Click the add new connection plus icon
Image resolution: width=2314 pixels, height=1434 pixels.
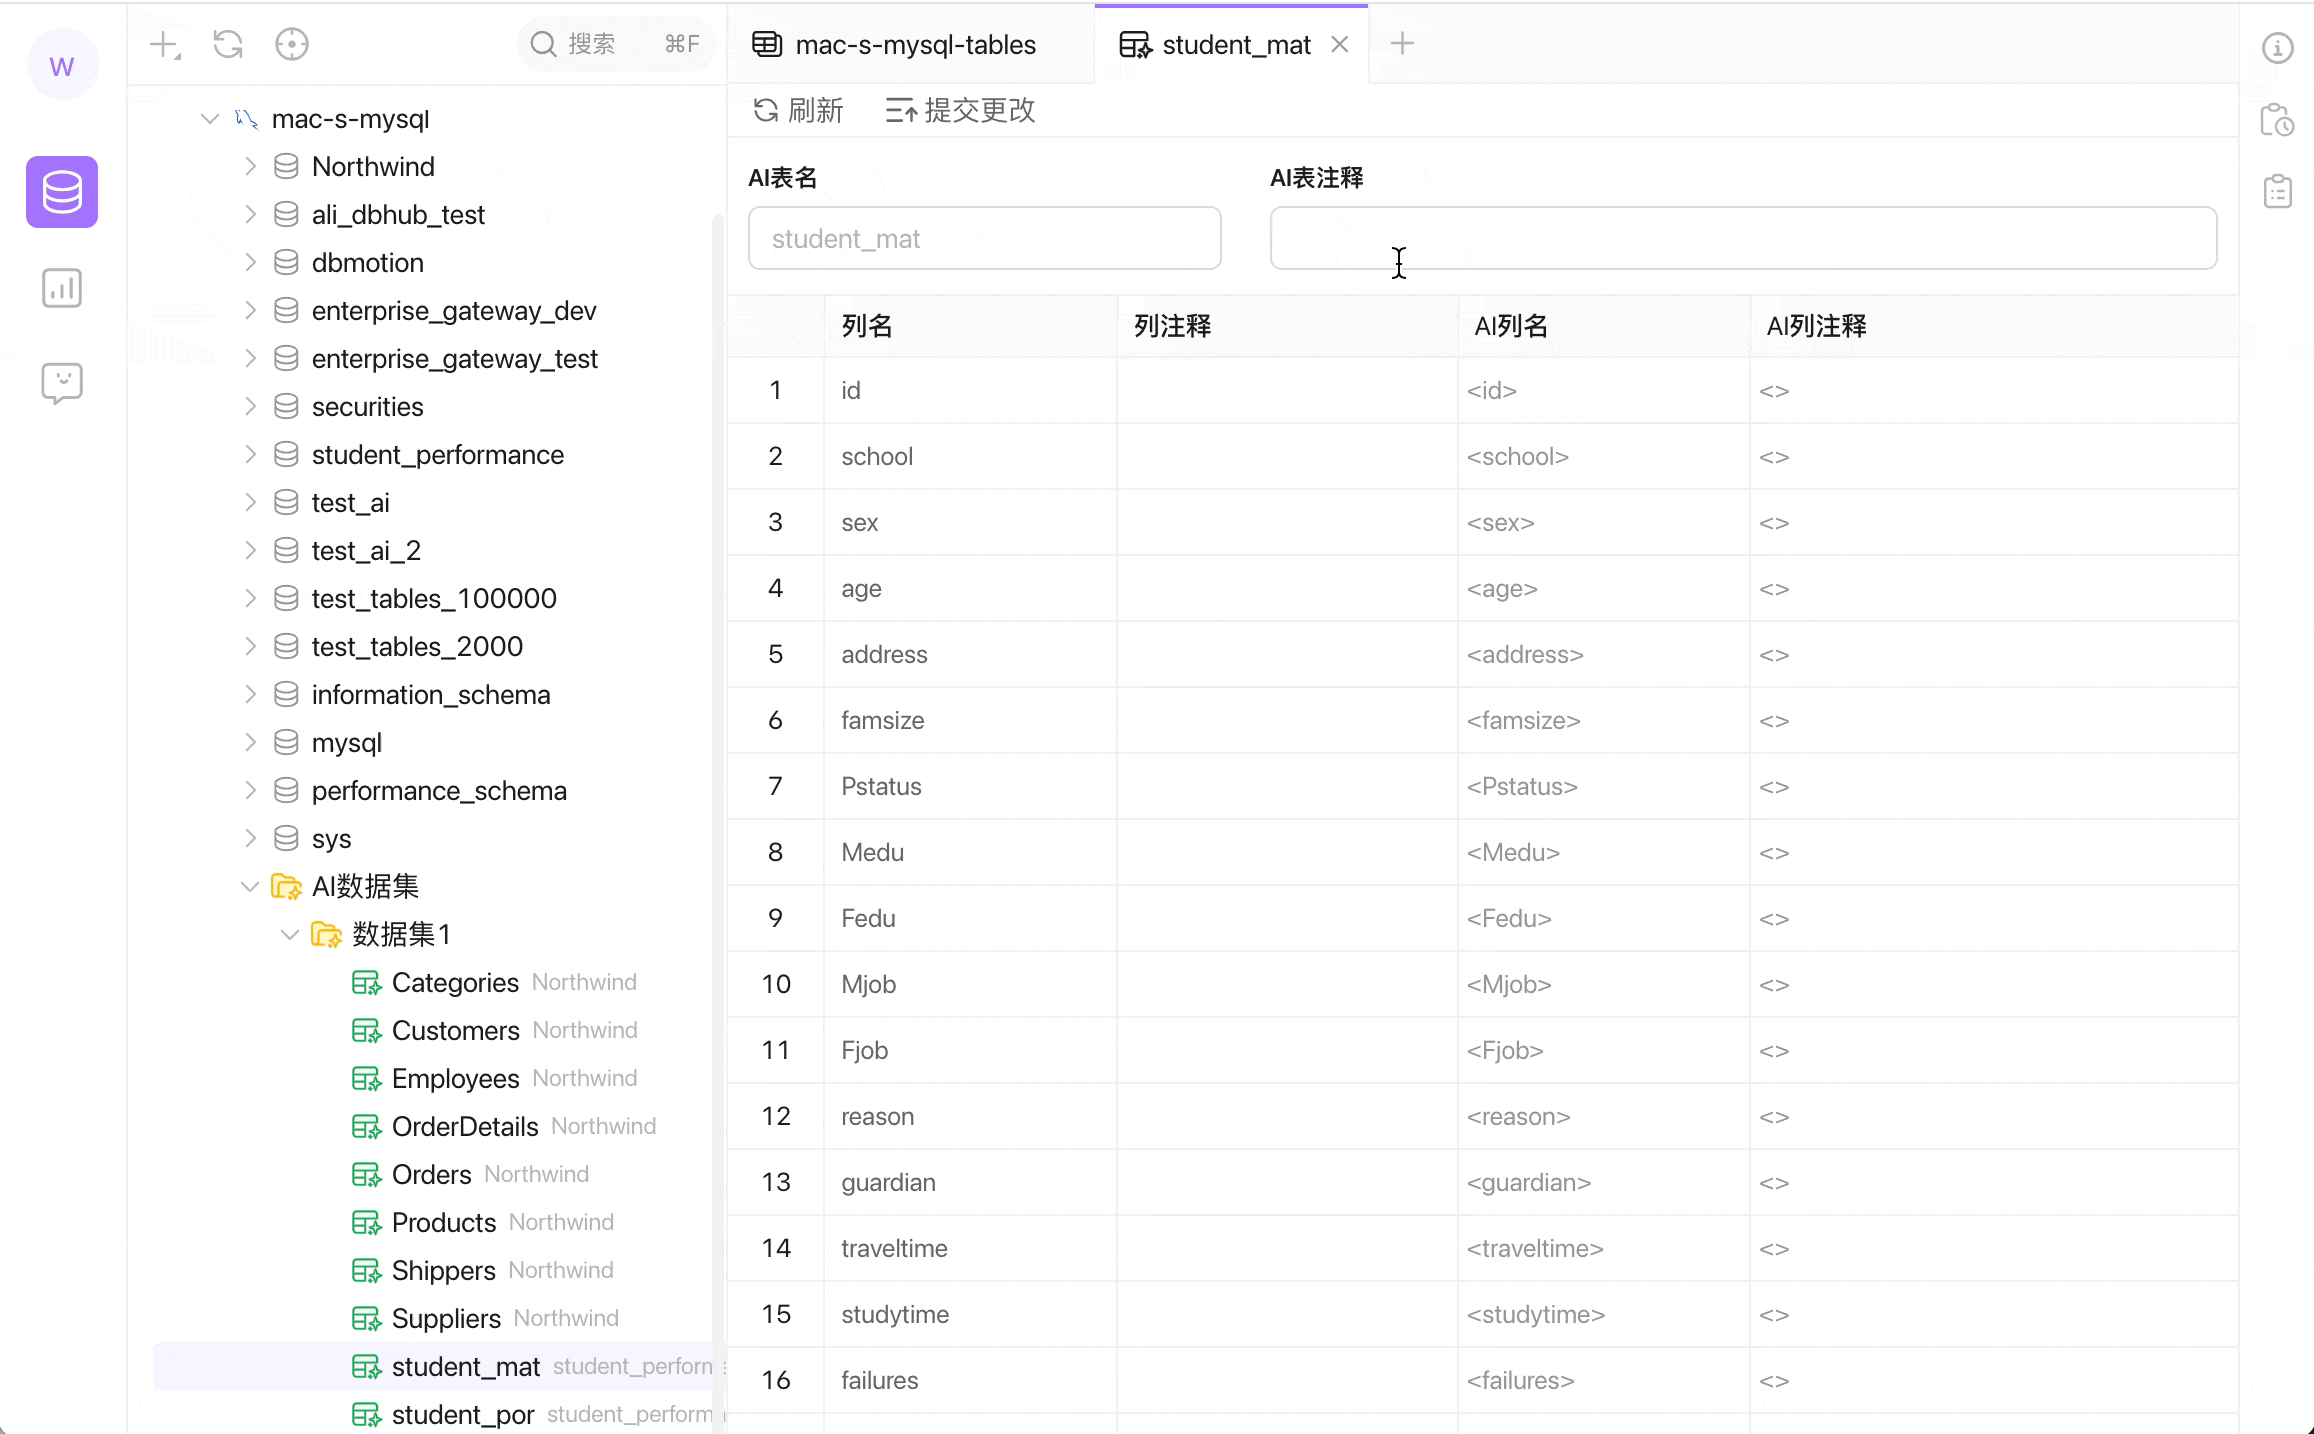click(165, 45)
